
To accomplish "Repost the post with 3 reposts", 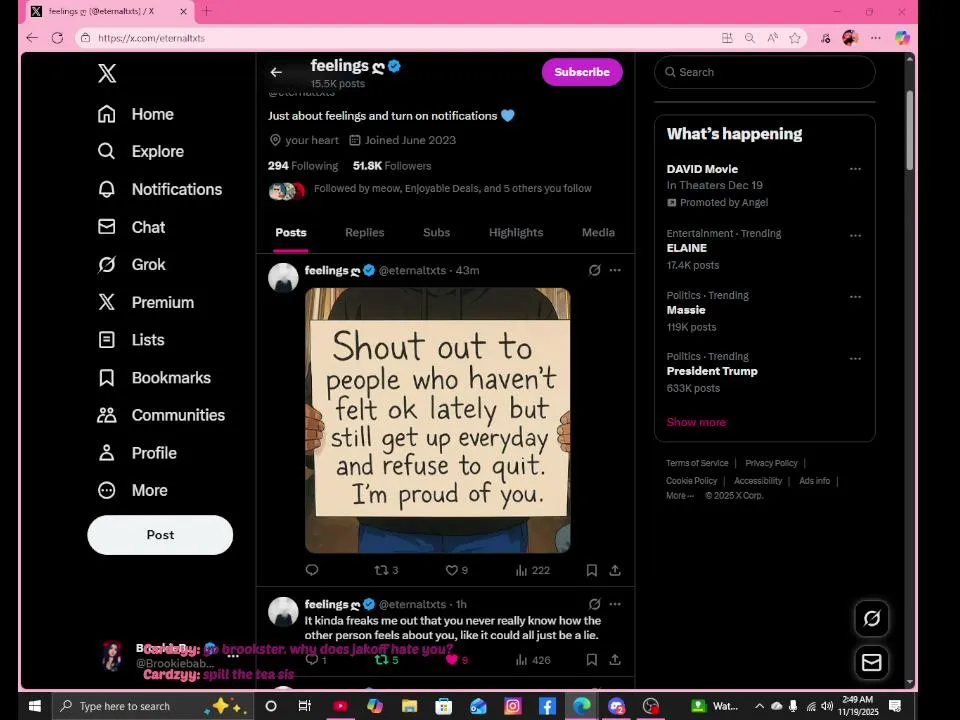I will pyautogui.click(x=386, y=570).
